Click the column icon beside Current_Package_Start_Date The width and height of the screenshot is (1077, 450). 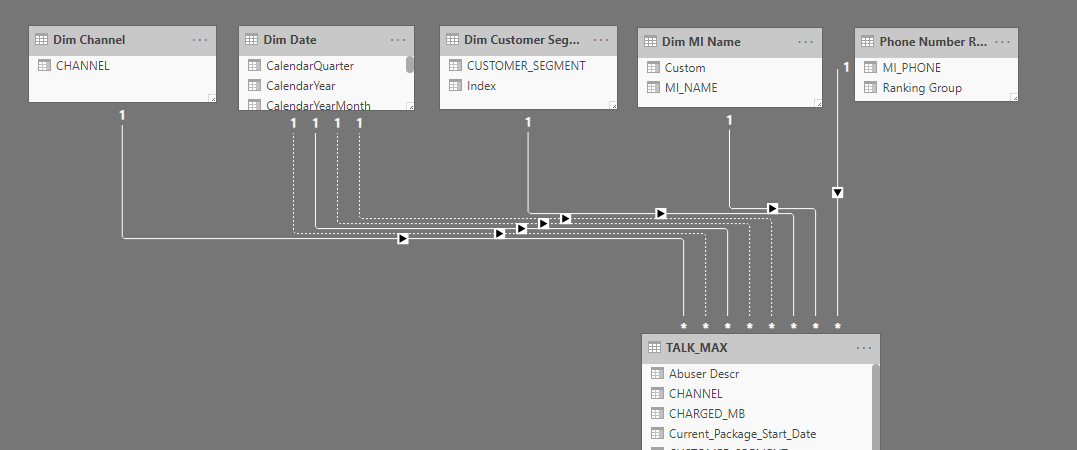(657, 434)
